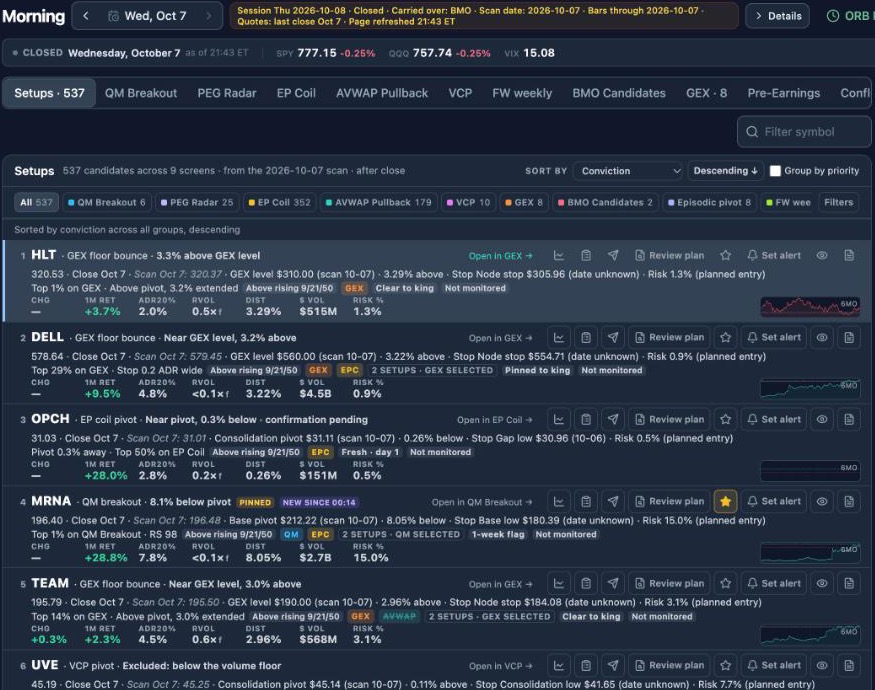Click TEAM 6MO sparkline chart
Image resolution: width=875 pixels, height=690 pixels.
click(810, 635)
